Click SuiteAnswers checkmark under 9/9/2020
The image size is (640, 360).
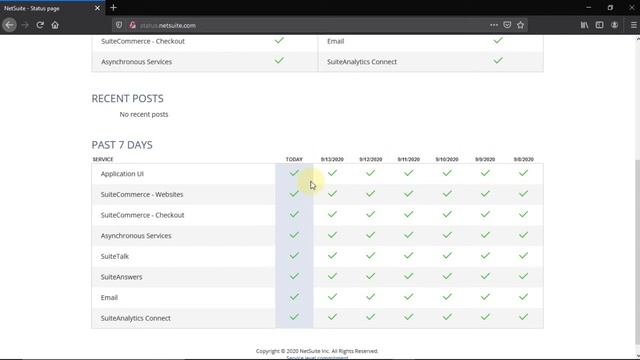click(x=485, y=276)
